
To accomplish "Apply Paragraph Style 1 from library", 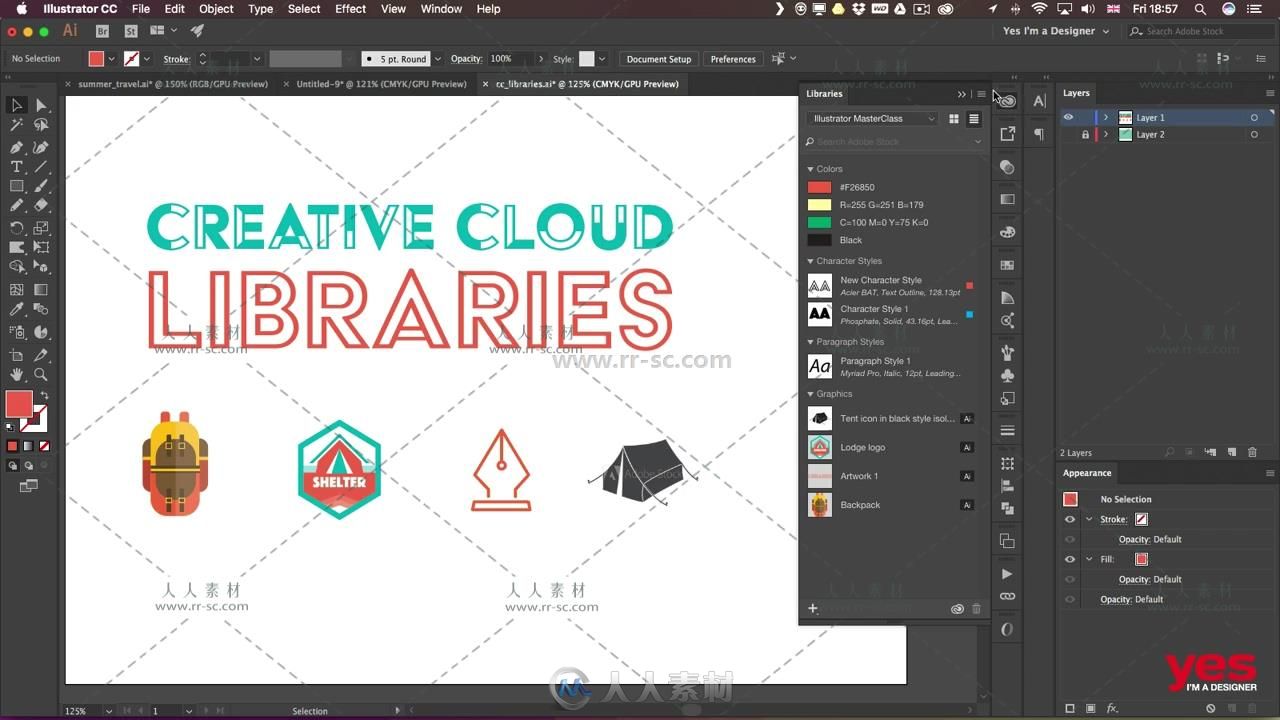I will (x=892, y=367).
